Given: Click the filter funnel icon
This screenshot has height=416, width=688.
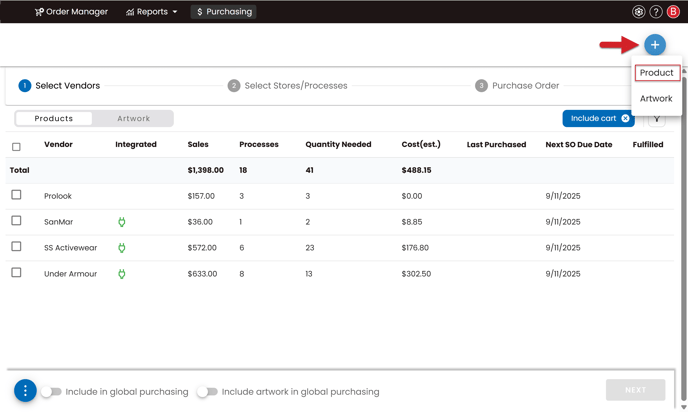Looking at the screenshot, I should pyautogui.click(x=657, y=119).
